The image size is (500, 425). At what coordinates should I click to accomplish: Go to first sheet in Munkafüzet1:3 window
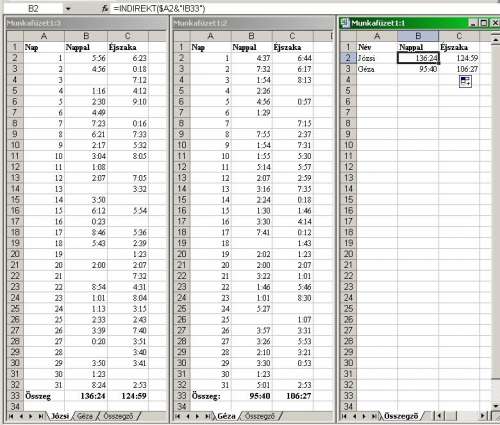(x=11, y=416)
